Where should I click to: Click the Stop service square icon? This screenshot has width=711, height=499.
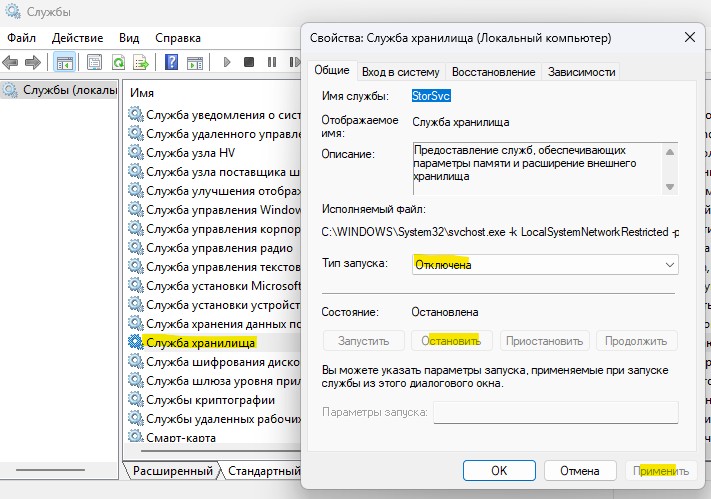[248, 62]
